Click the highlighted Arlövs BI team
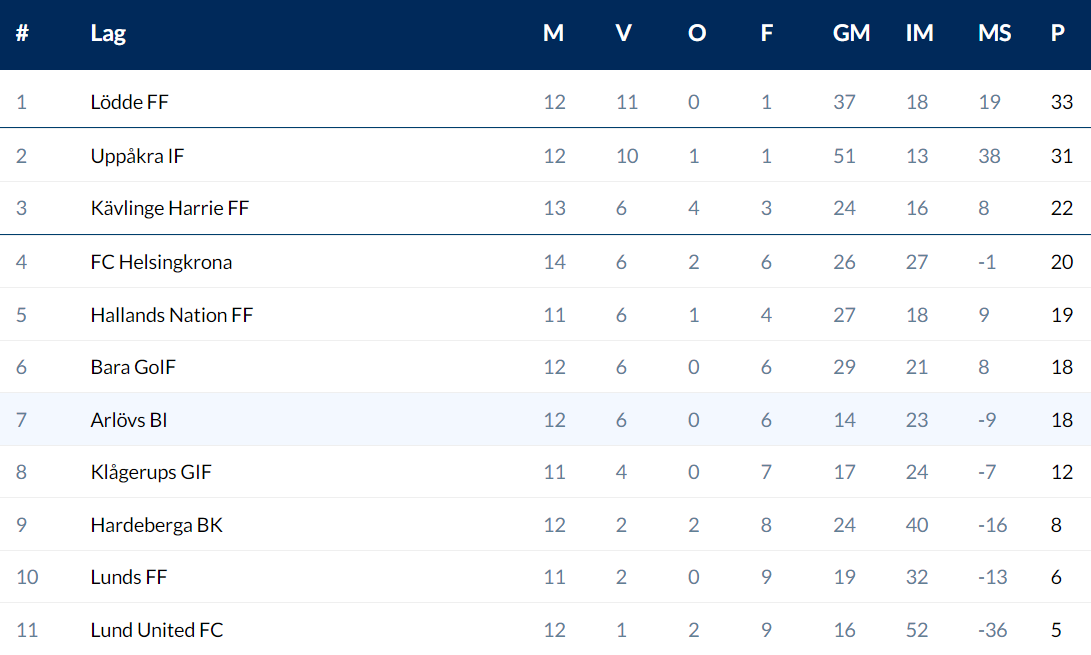Screen dimensions: 1091x655 click(x=129, y=420)
